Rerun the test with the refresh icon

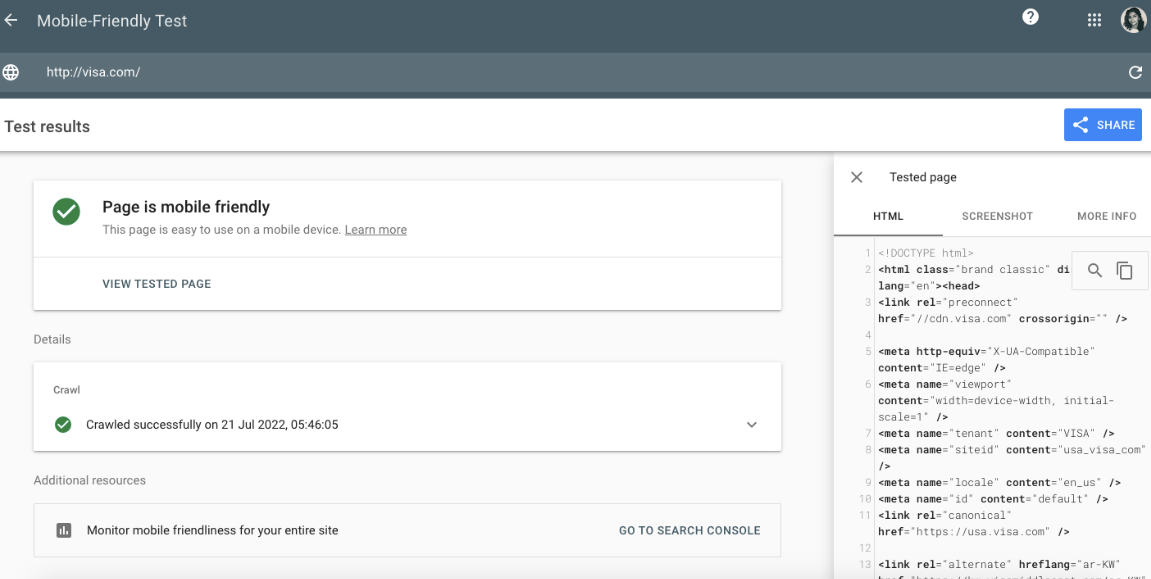[1135, 72]
